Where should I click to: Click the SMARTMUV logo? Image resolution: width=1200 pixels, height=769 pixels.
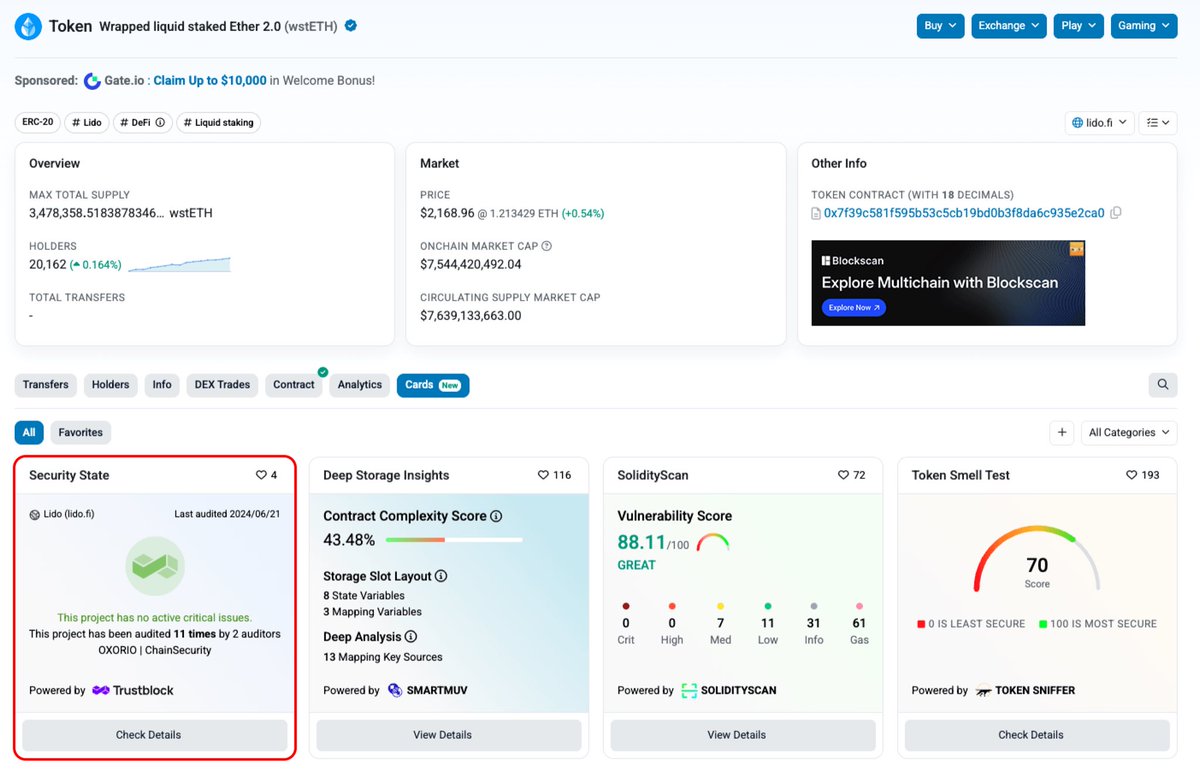(427, 690)
